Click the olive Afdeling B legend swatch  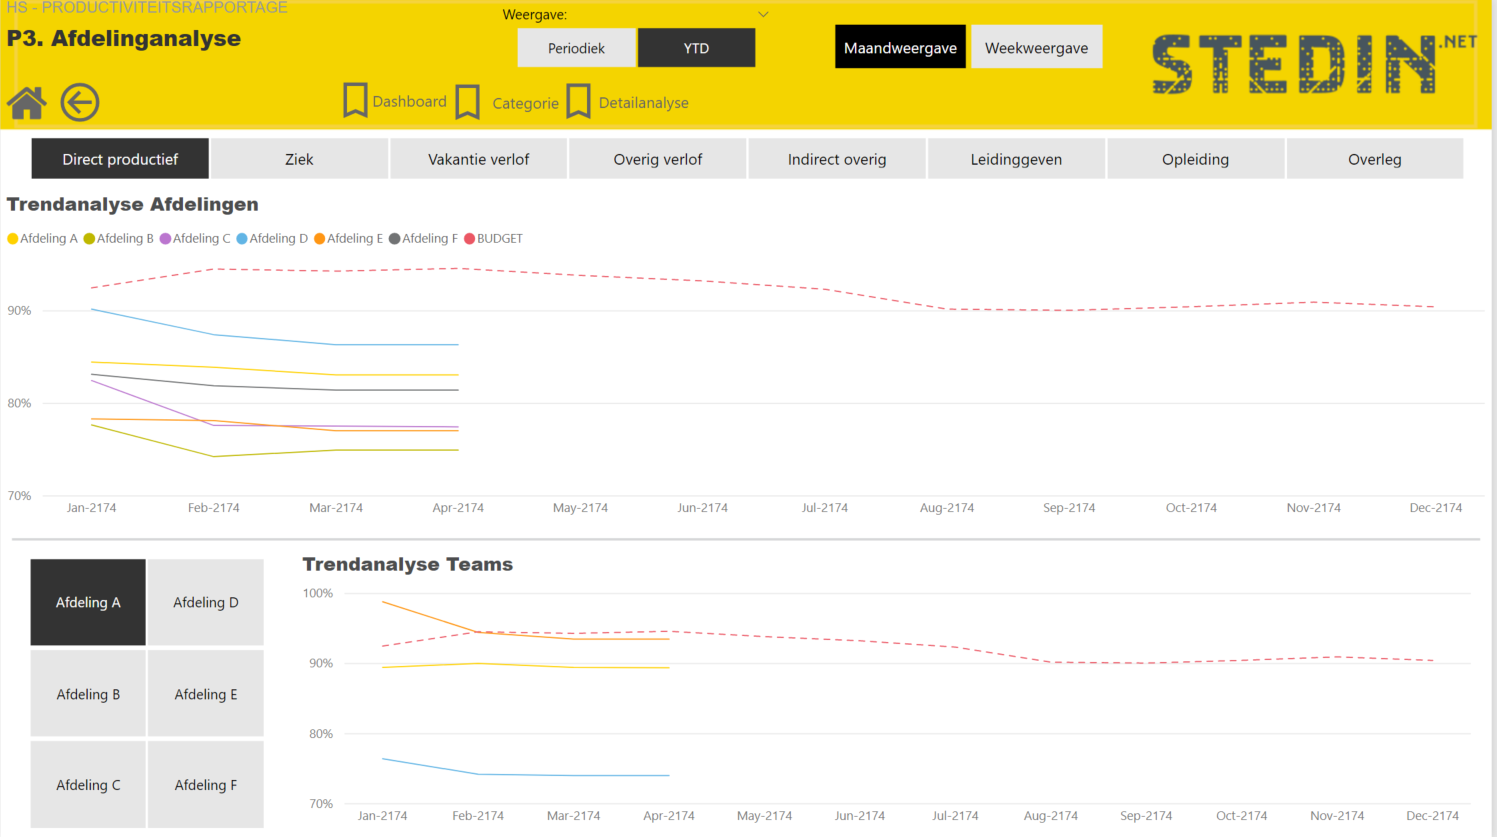coord(89,239)
